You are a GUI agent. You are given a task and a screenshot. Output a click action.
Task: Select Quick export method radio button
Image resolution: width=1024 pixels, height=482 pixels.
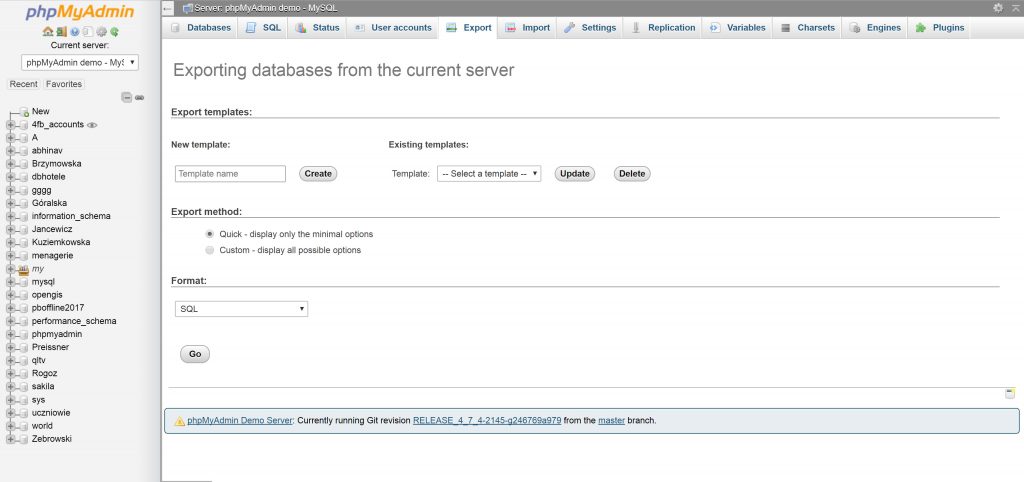click(210, 233)
